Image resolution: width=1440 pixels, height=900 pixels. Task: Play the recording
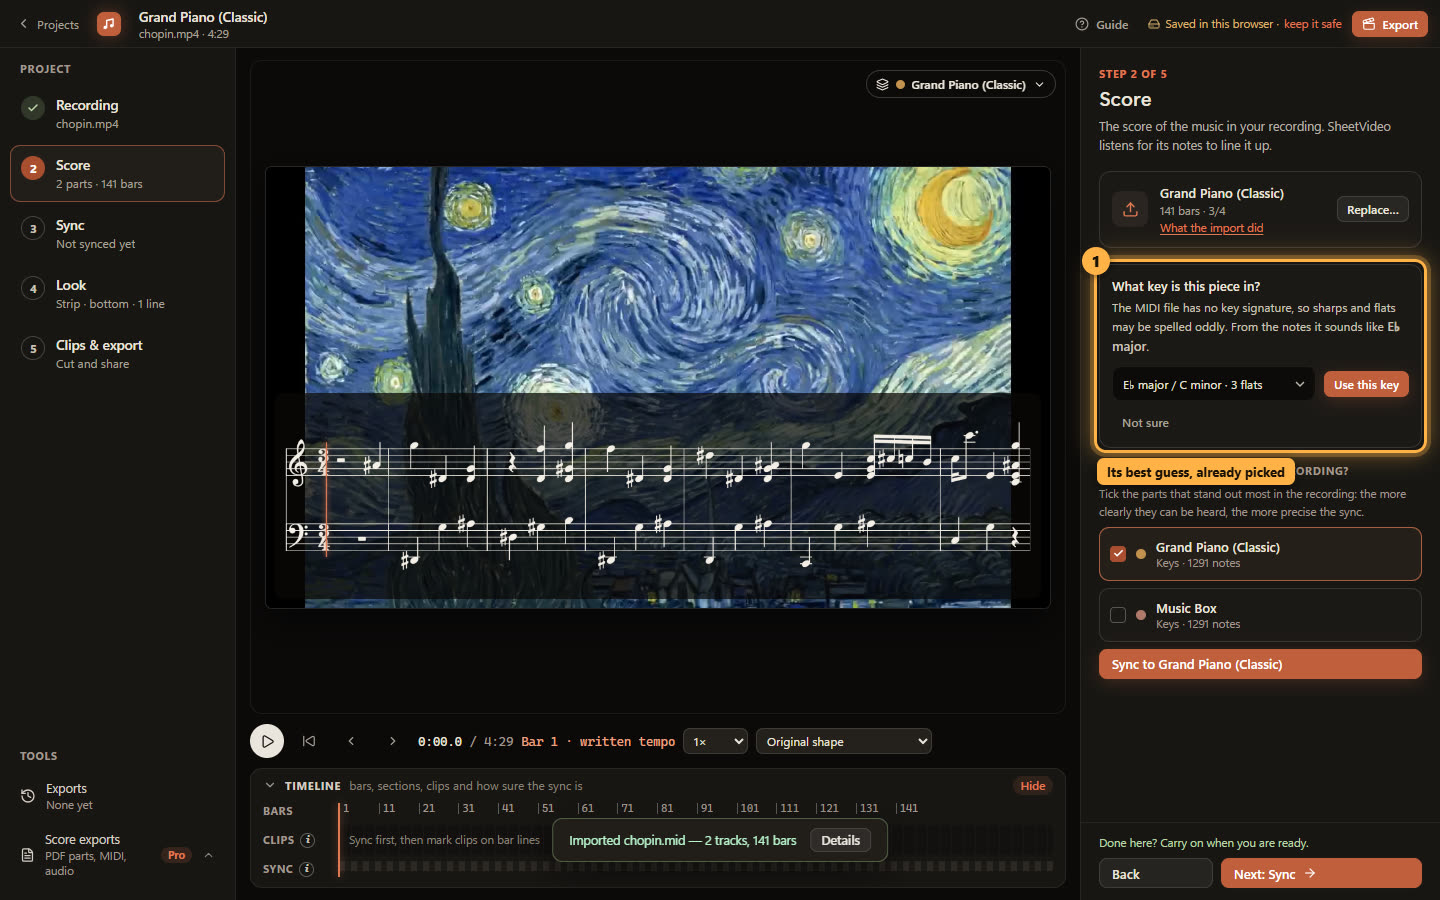pos(267,741)
